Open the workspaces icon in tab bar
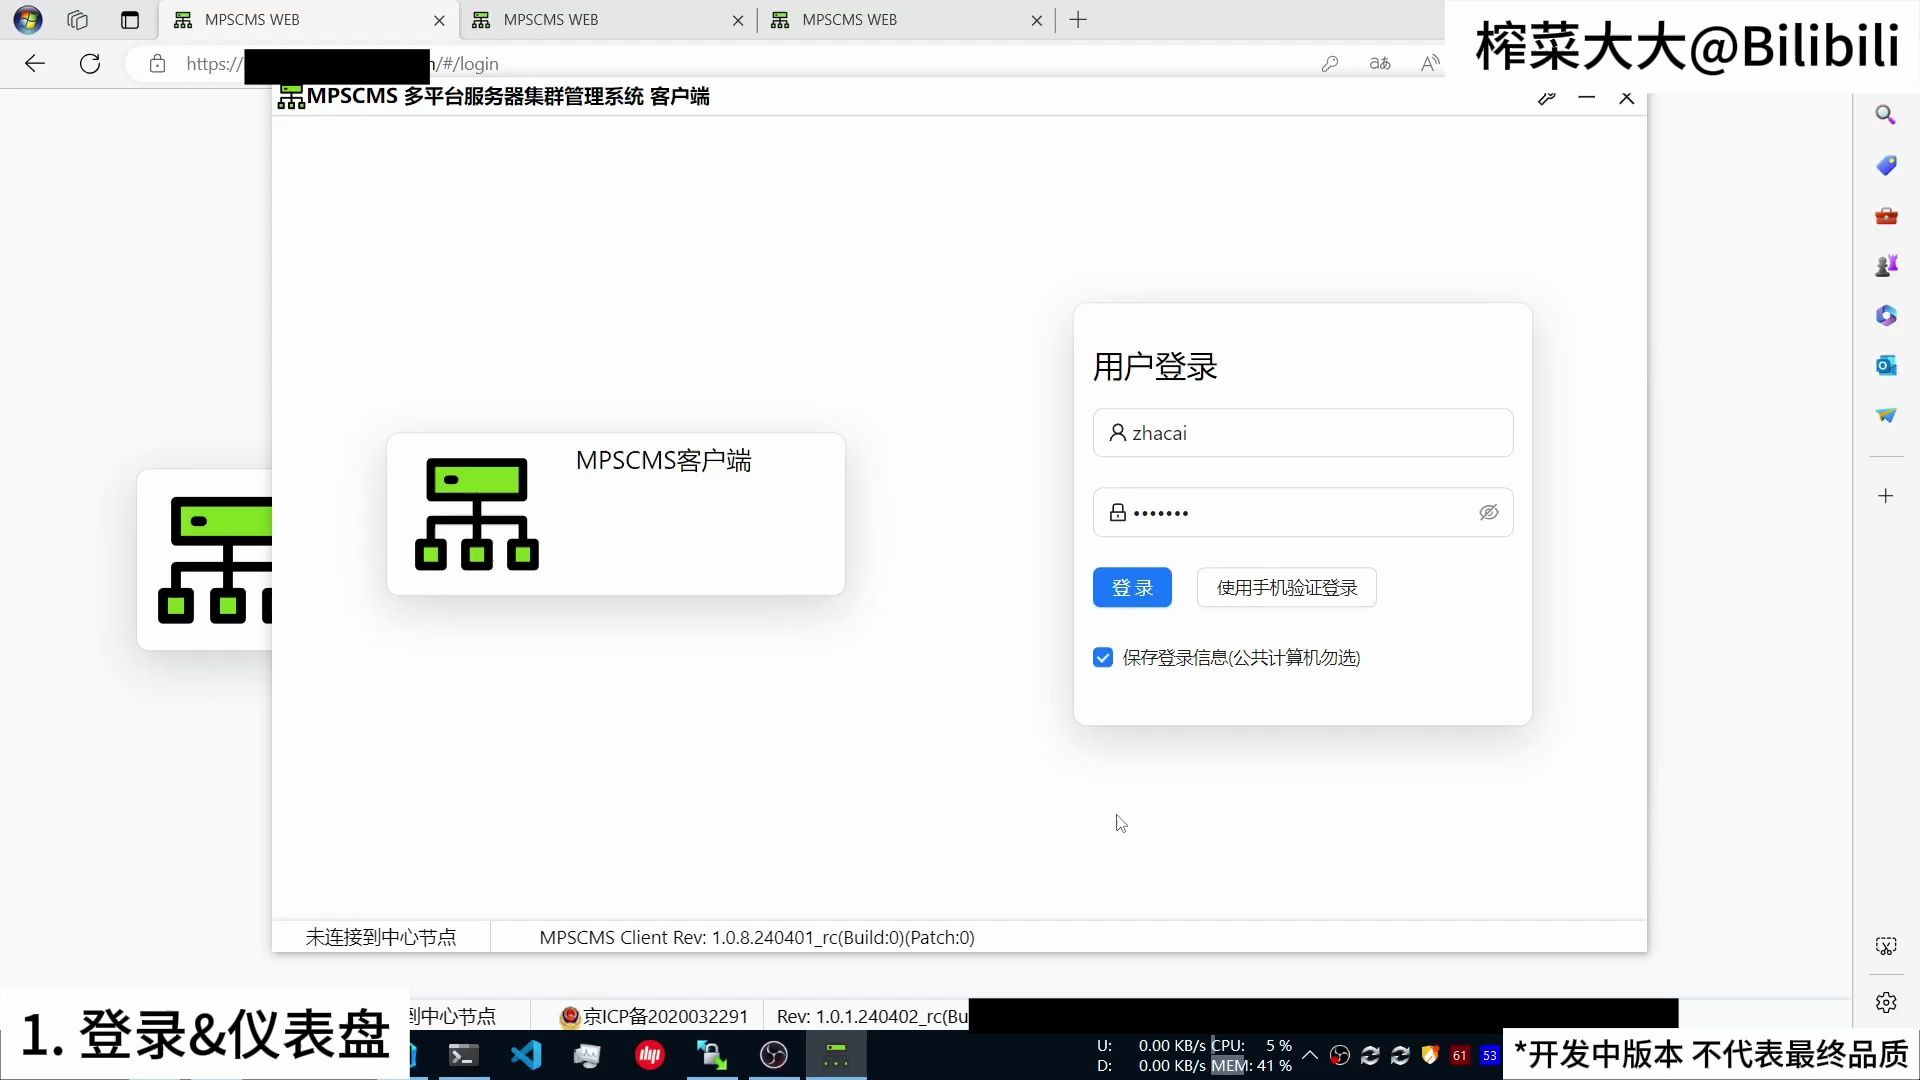 point(78,20)
